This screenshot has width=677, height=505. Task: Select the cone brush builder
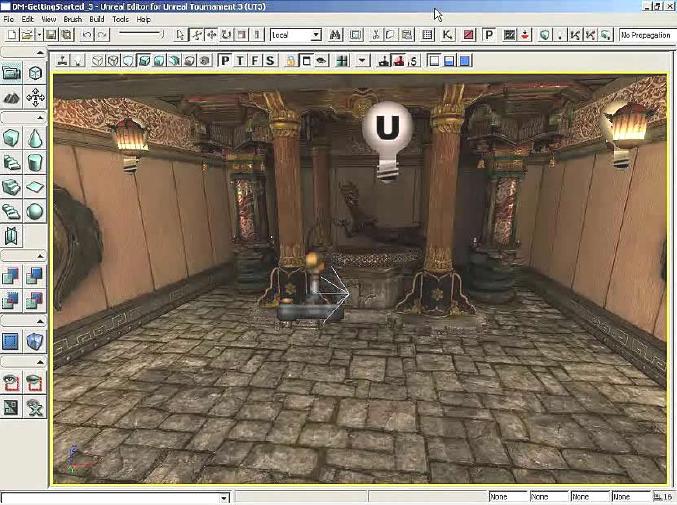pyautogui.click(x=36, y=139)
